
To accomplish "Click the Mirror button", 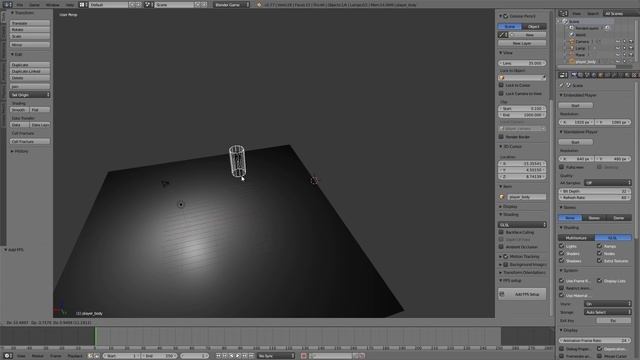I will coord(30,44).
